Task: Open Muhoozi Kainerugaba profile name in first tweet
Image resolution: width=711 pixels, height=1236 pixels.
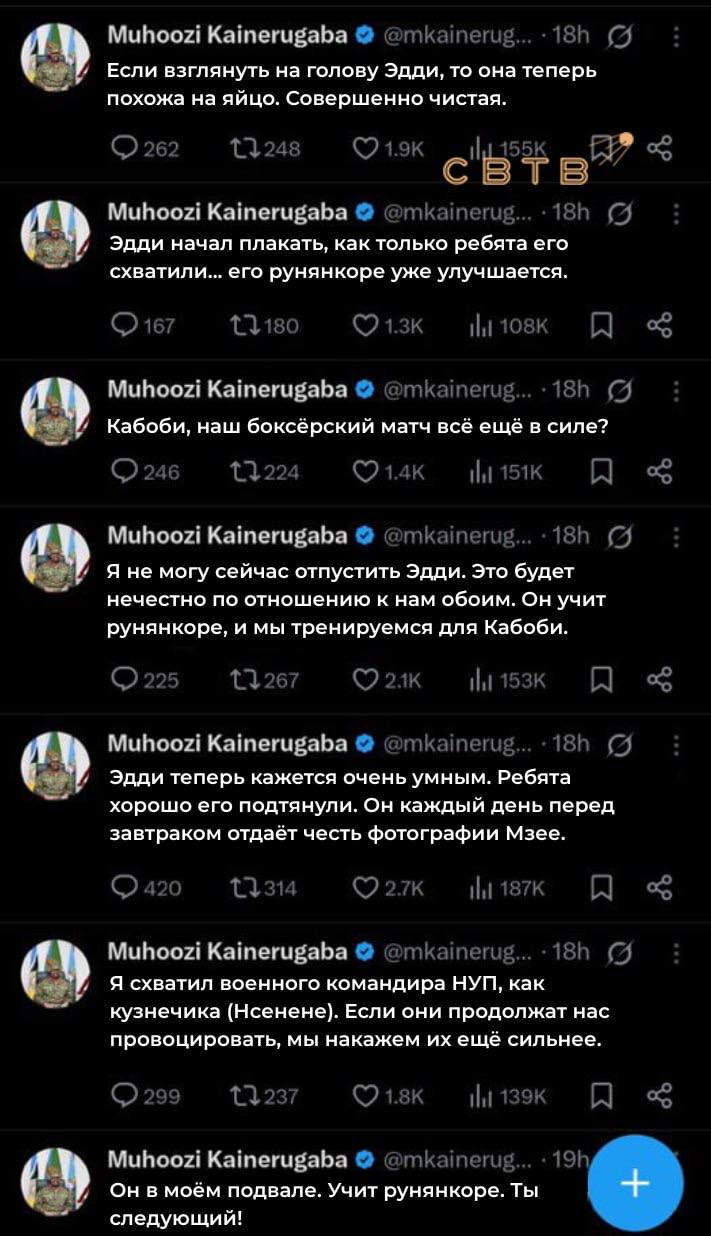Action: (x=227, y=37)
